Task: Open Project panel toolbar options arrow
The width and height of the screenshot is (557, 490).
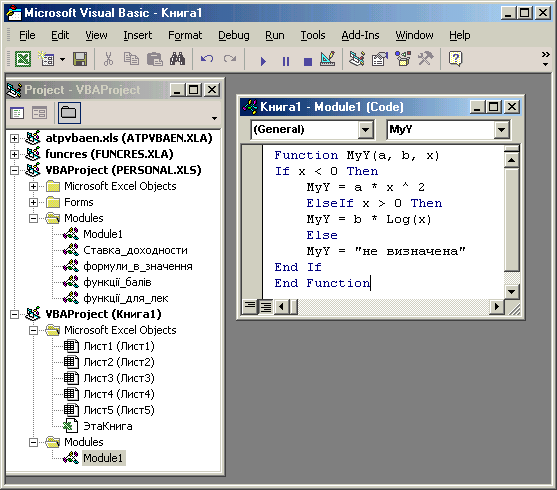Action: tap(214, 118)
